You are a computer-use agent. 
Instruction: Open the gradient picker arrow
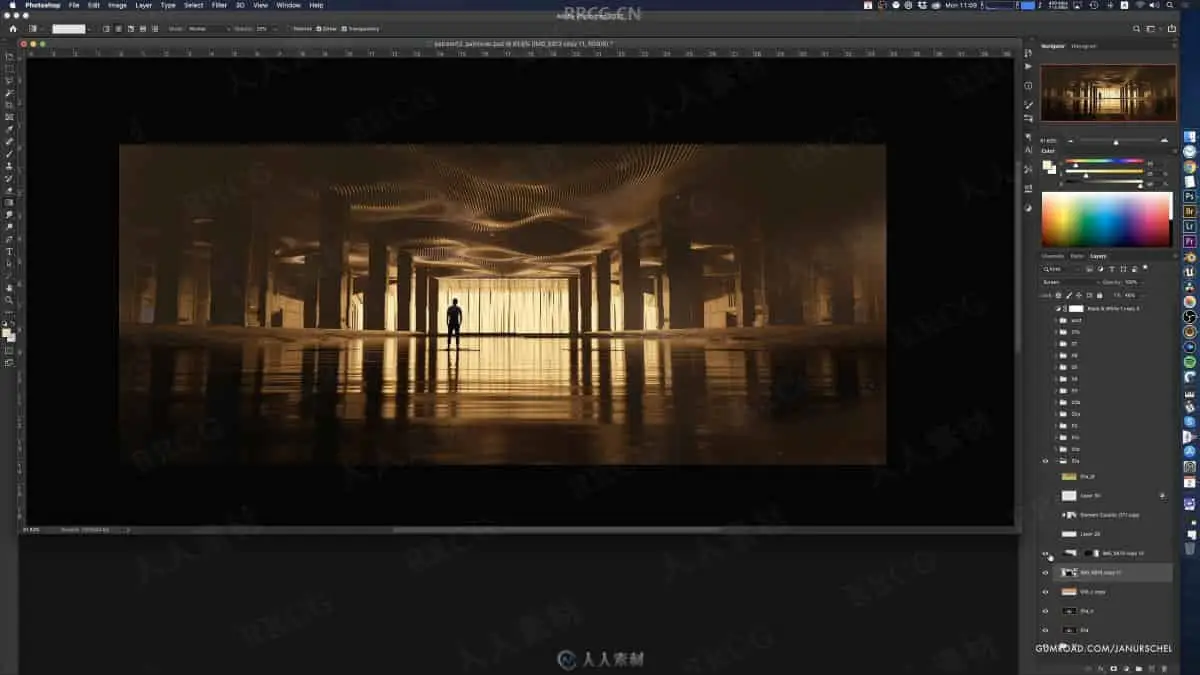89,28
